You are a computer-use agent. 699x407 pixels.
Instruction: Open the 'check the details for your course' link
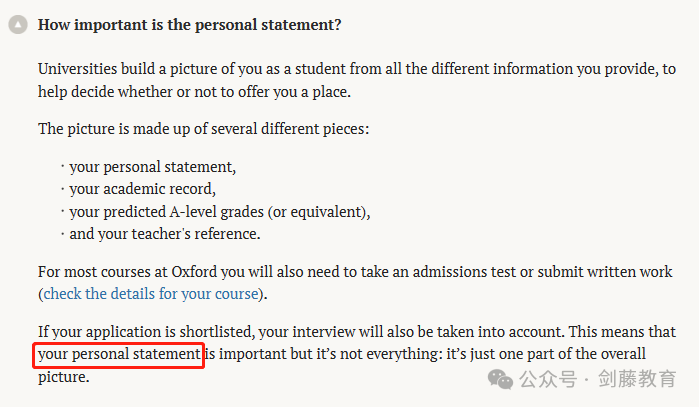coord(151,294)
